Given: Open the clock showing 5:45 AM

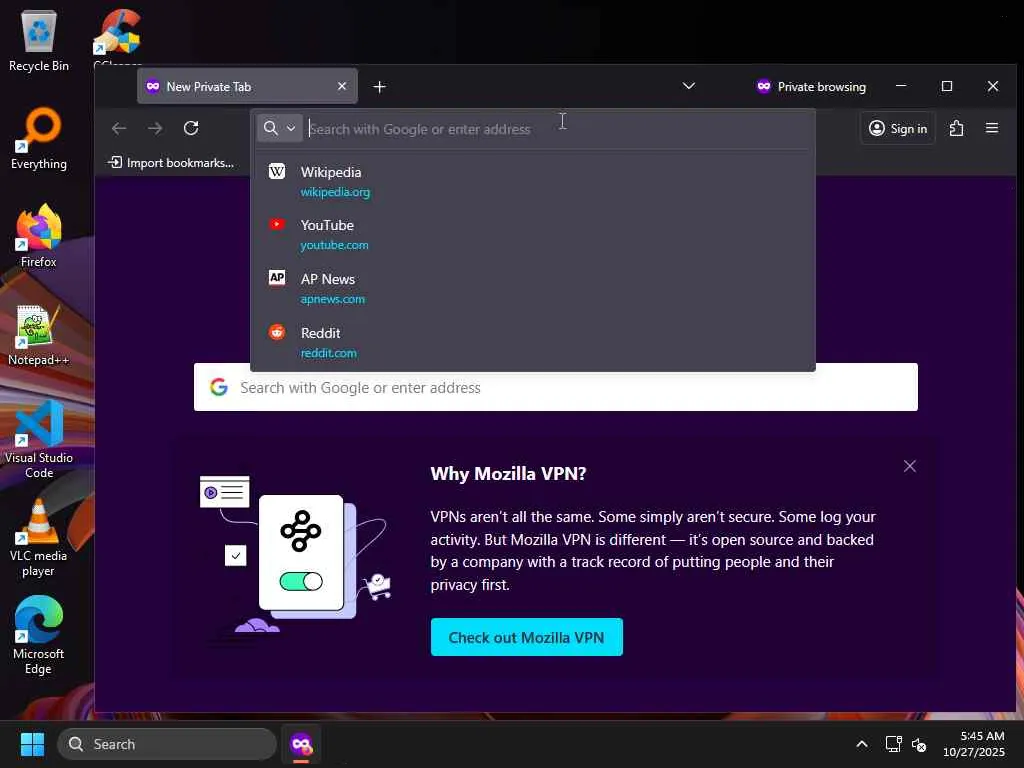Looking at the screenshot, I should (x=974, y=744).
